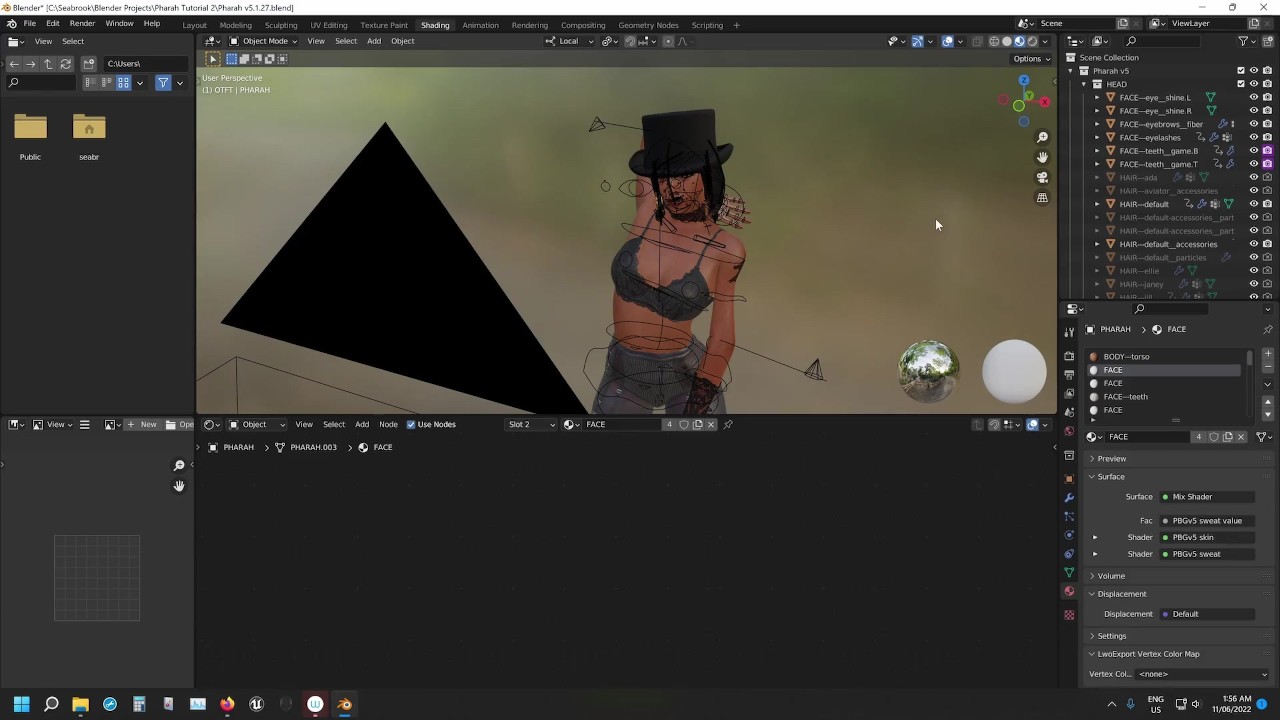
Task: Open the node editor Node menu
Action: pyautogui.click(x=388, y=425)
